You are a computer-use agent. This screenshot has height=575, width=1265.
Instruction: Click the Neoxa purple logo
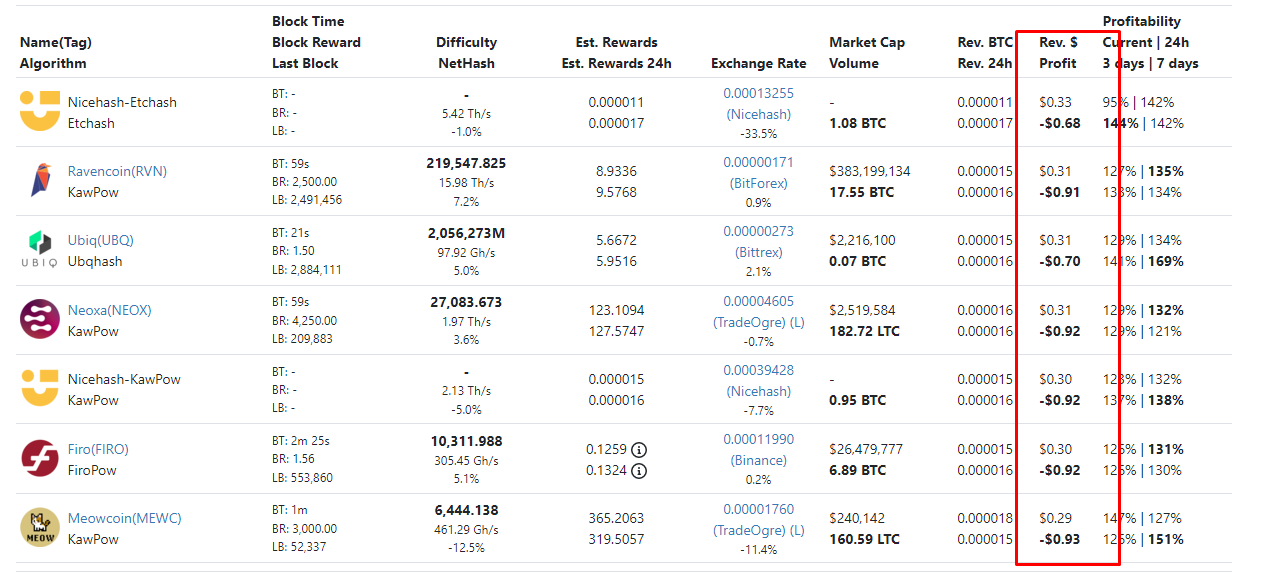(x=40, y=319)
